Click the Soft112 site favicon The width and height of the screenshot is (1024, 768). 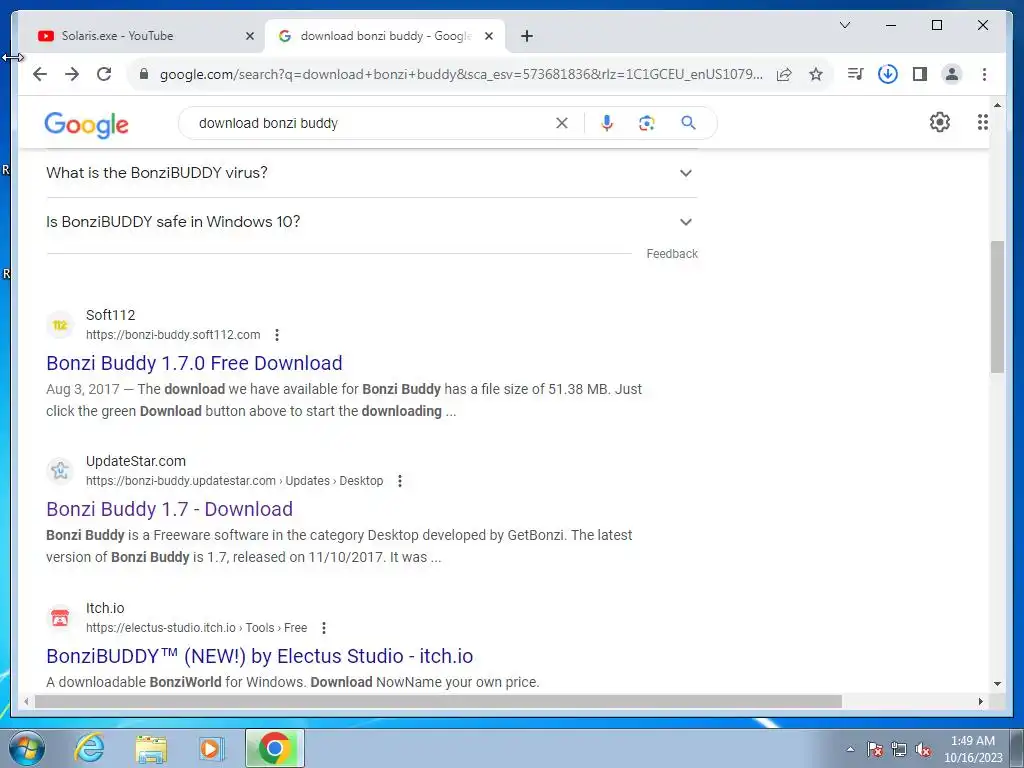(x=60, y=325)
